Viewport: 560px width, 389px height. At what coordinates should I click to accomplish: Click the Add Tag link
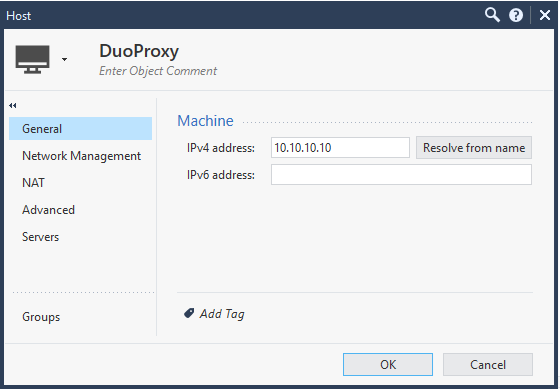(222, 314)
